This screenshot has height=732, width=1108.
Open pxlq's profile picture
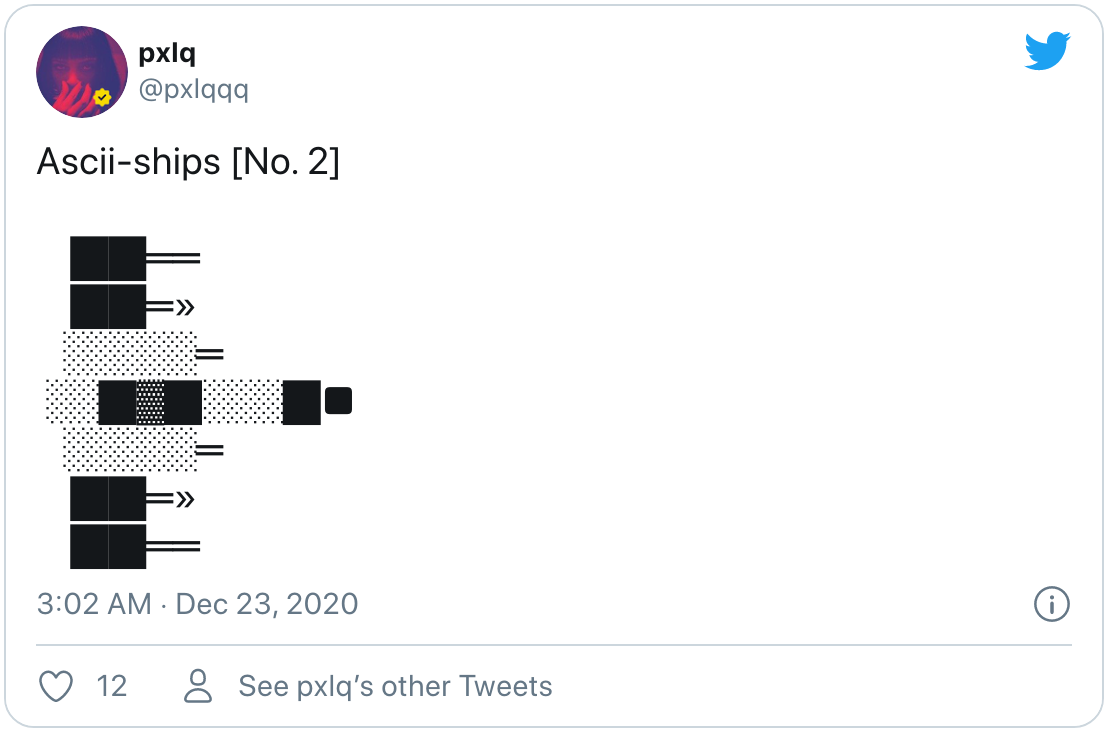pos(82,72)
